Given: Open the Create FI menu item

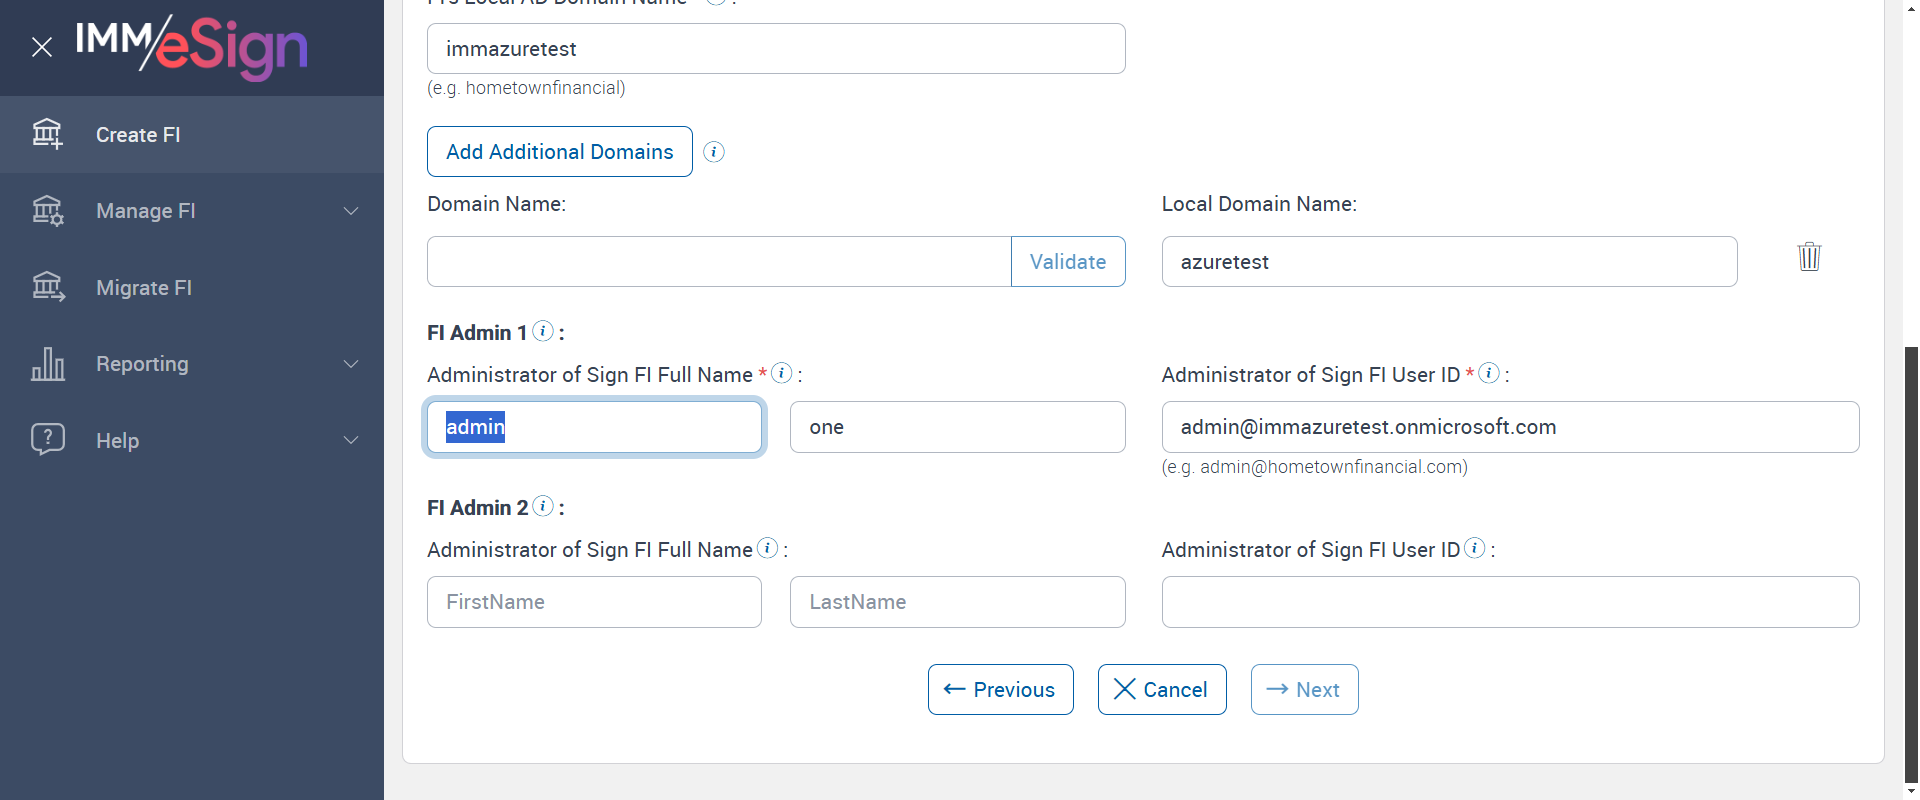Looking at the screenshot, I should (x=138, y=135).
